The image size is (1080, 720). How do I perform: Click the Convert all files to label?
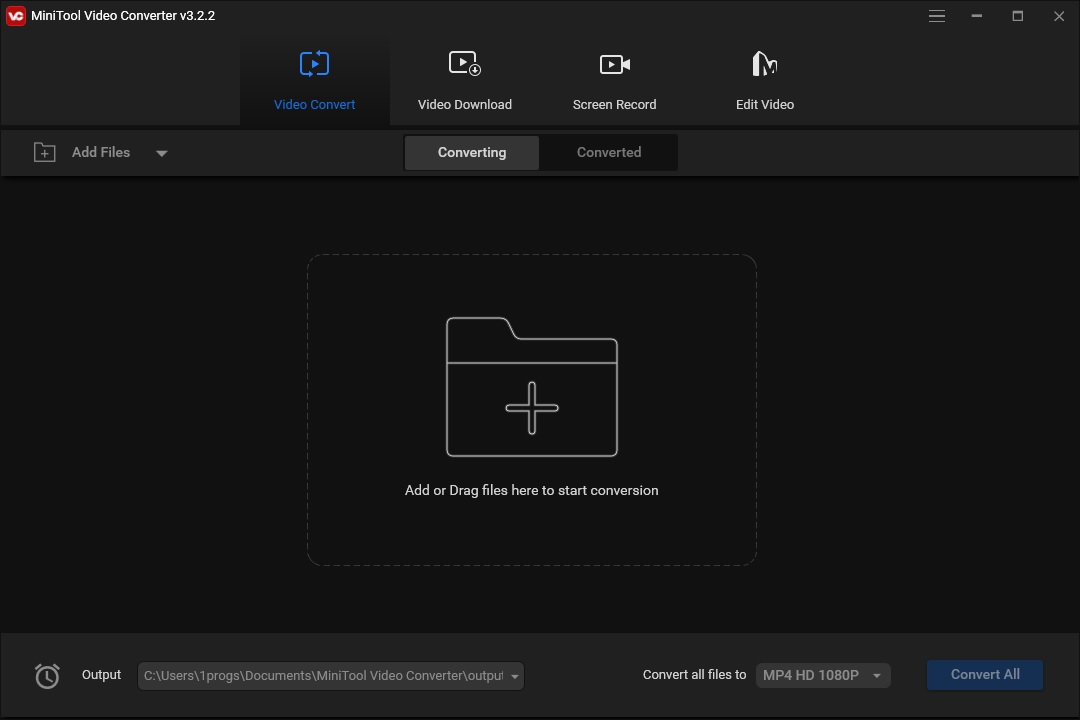click(694, 675)
